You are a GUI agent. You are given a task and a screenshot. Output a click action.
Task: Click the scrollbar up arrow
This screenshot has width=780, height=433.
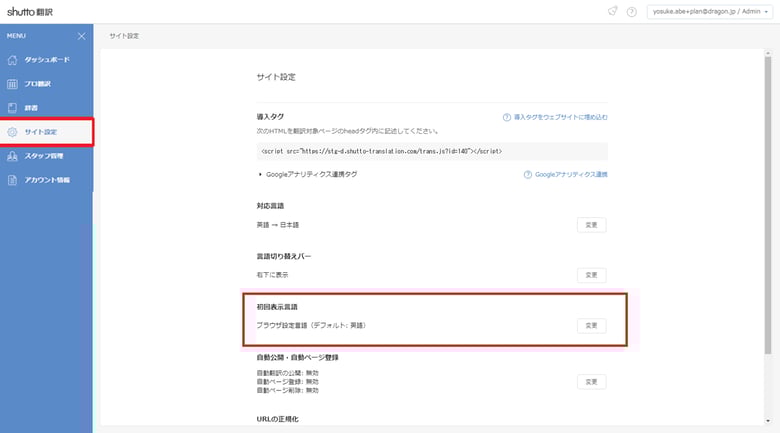point(768,53)
